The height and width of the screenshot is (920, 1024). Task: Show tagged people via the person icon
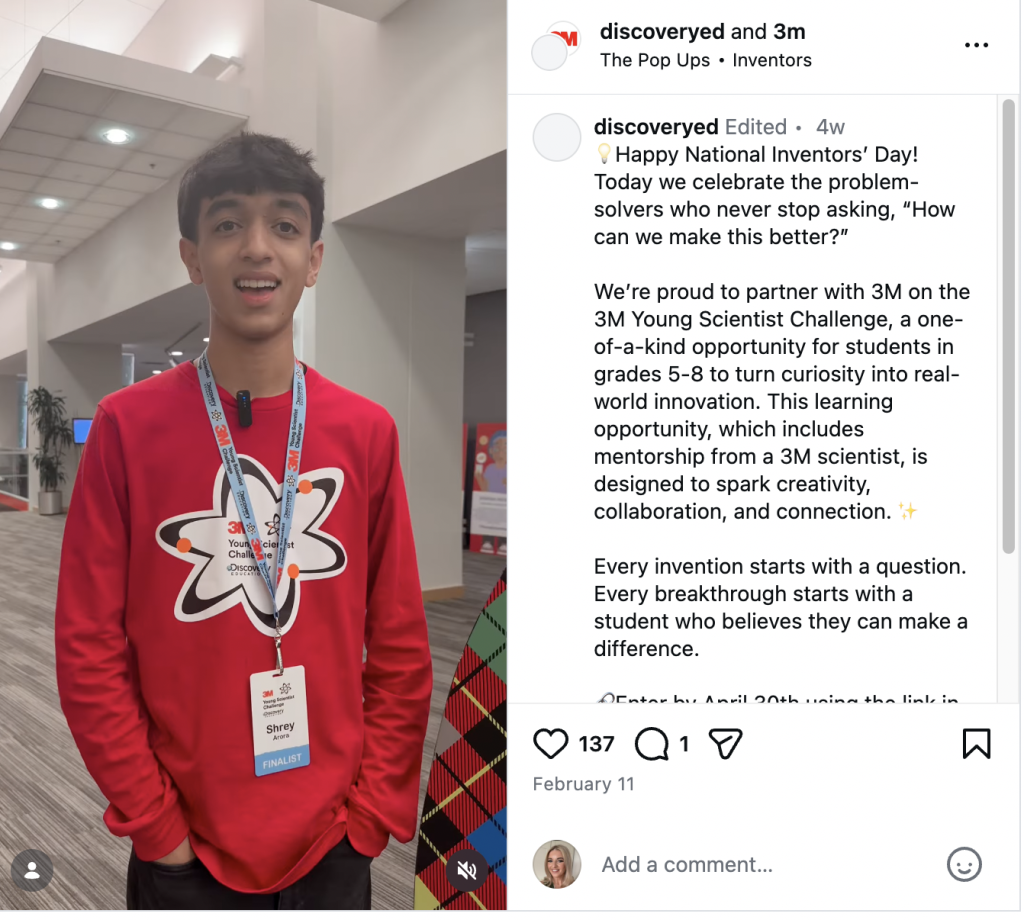[x=32, y=870]
